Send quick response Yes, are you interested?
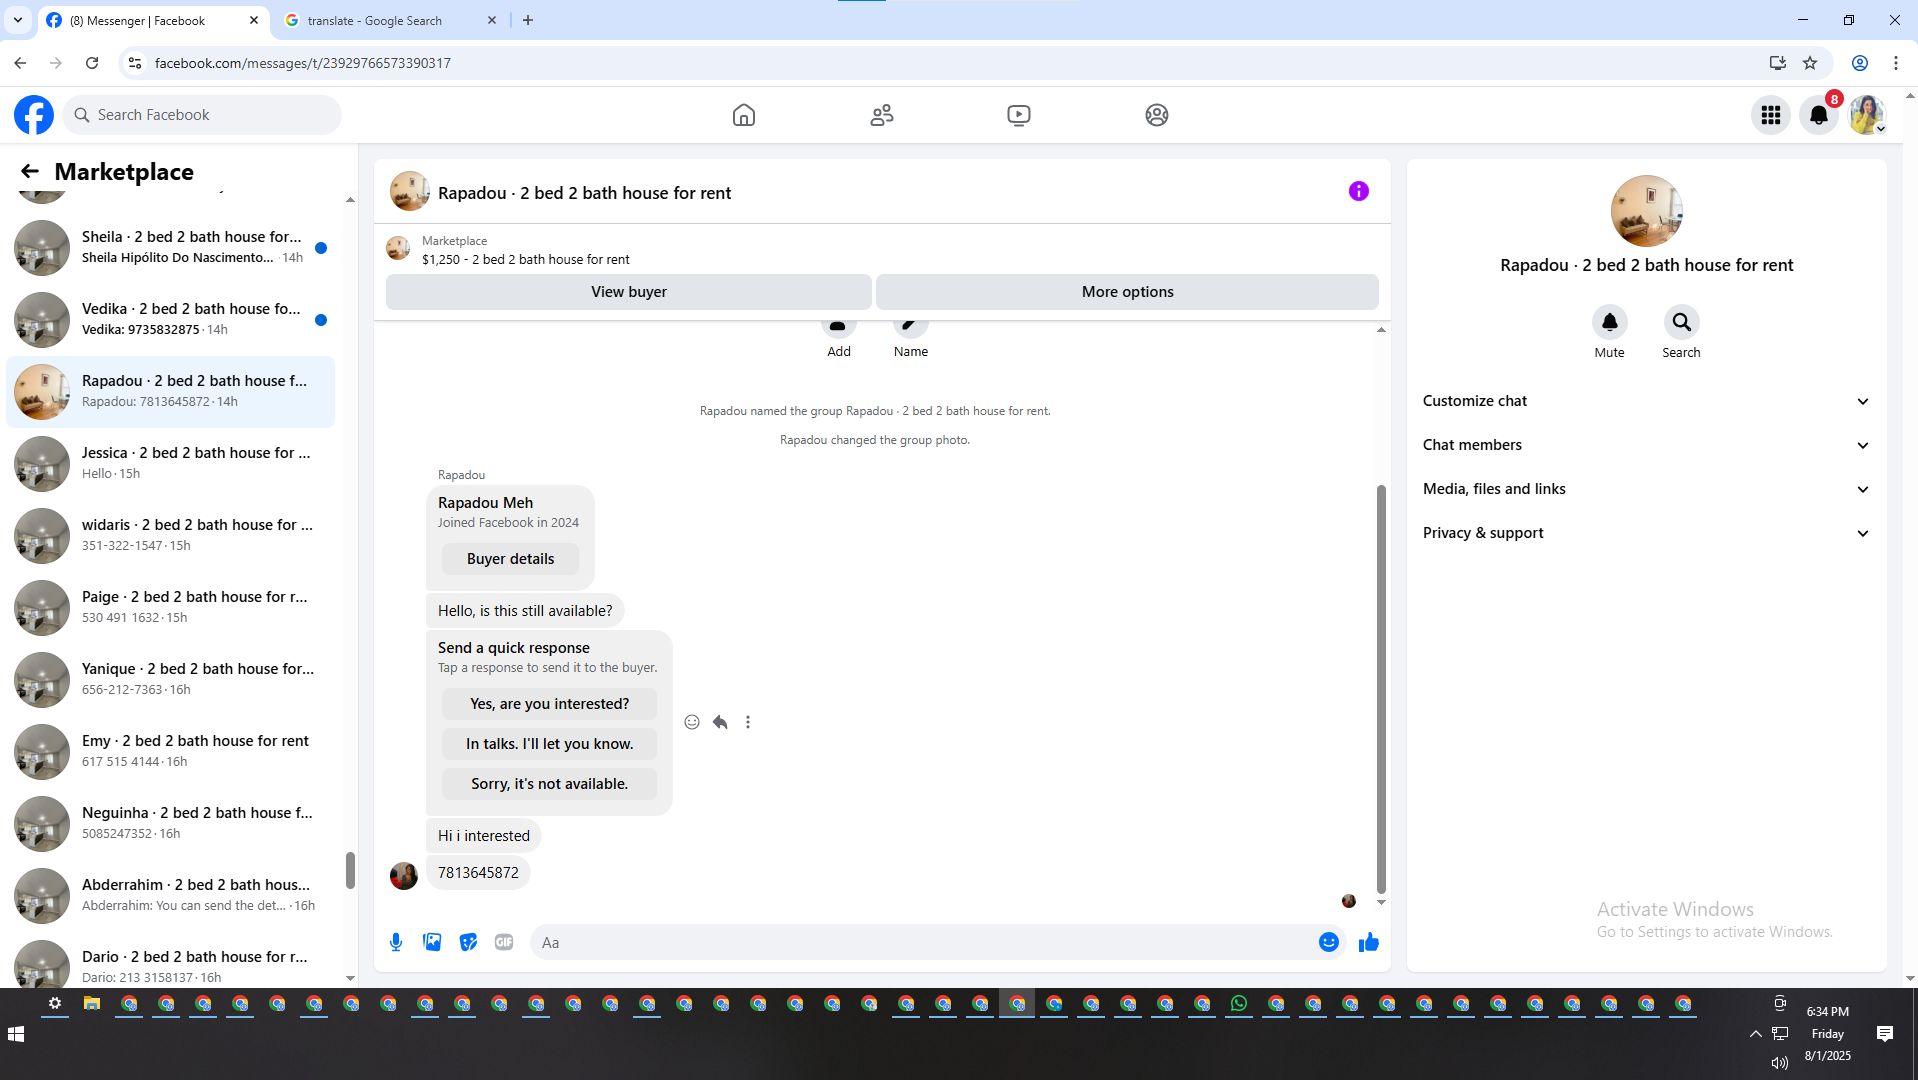Screen dimensions: 1918x1080 tap(549, 704)
